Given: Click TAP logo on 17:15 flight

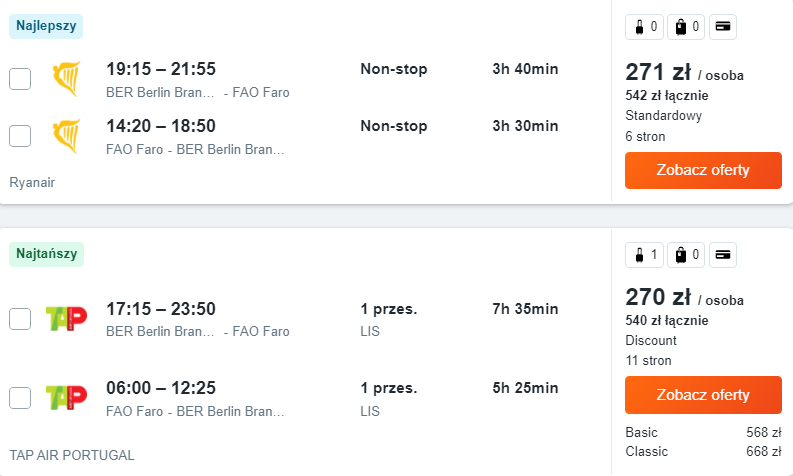Looking at the screenshot, I should coord(66,319).
